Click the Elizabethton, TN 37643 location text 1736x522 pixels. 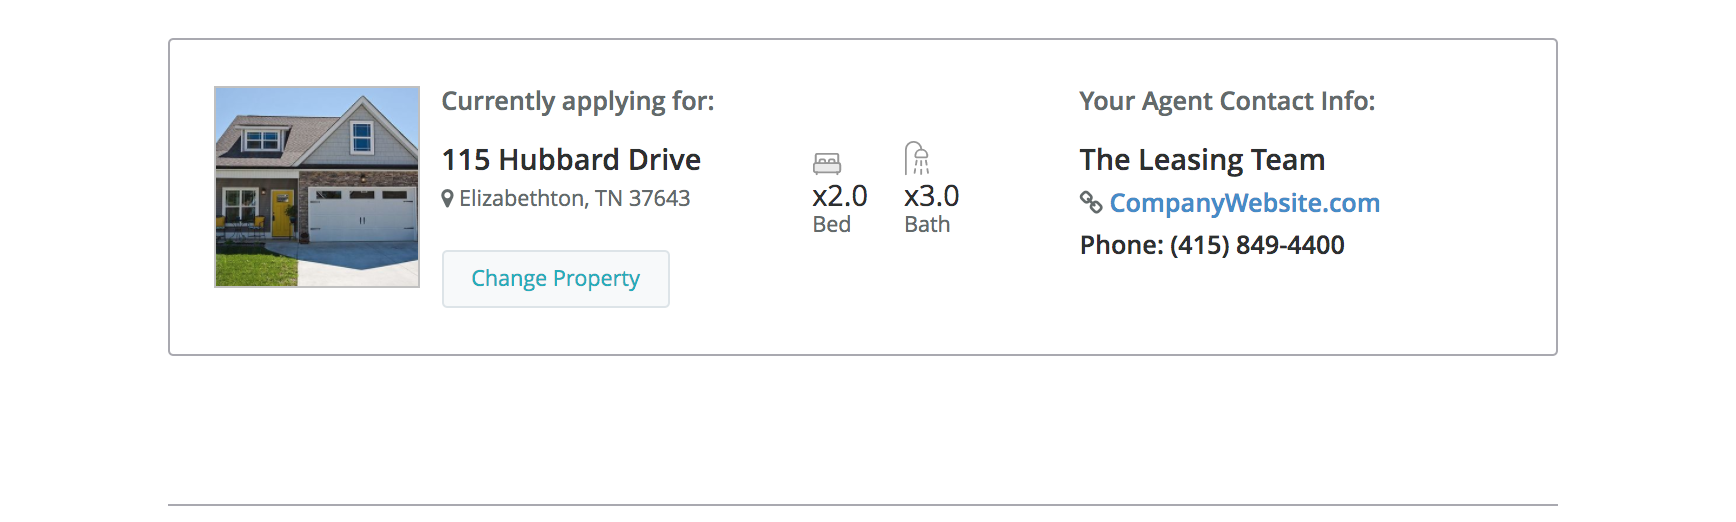pyautogui.click(x=574, y=199)
